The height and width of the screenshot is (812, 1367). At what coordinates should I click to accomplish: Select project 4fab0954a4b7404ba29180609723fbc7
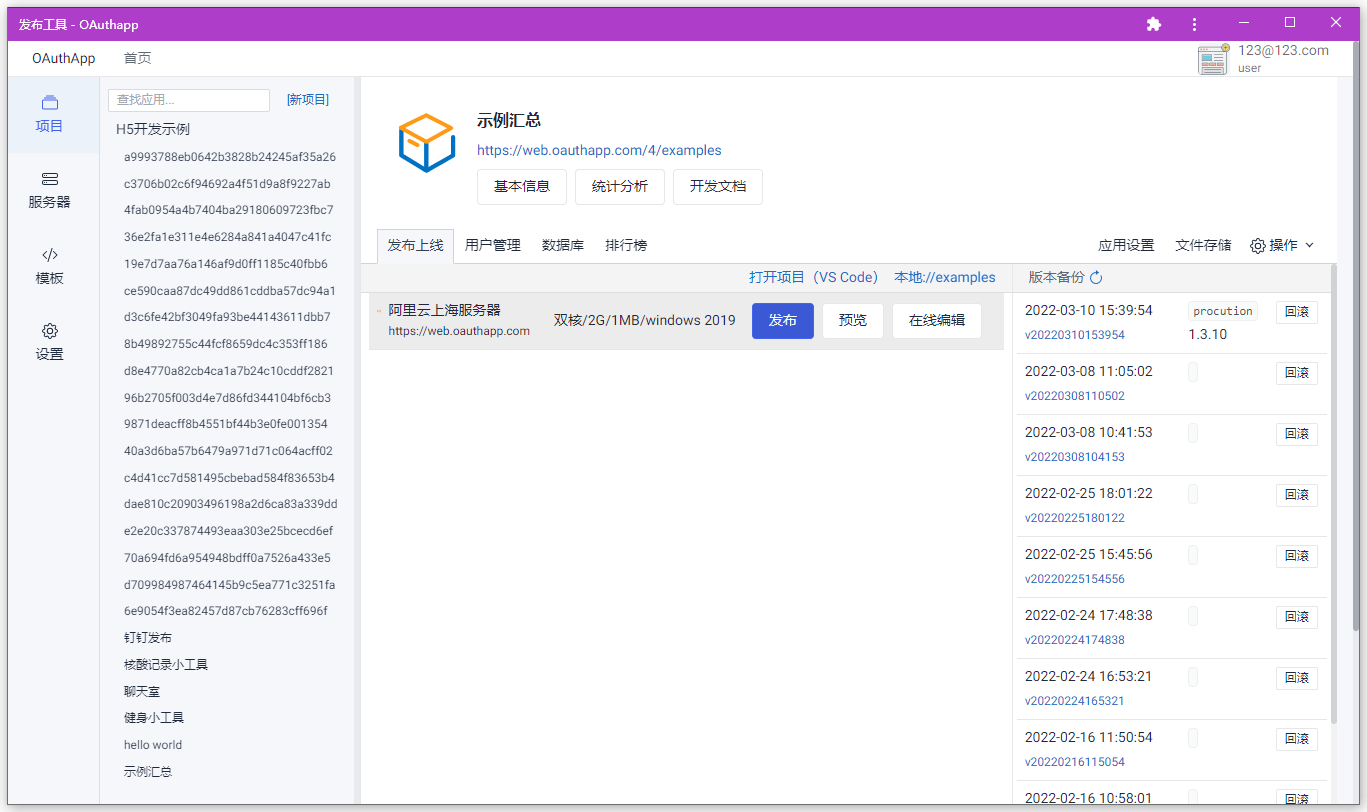pyautogui.click(x=229, y=210)
